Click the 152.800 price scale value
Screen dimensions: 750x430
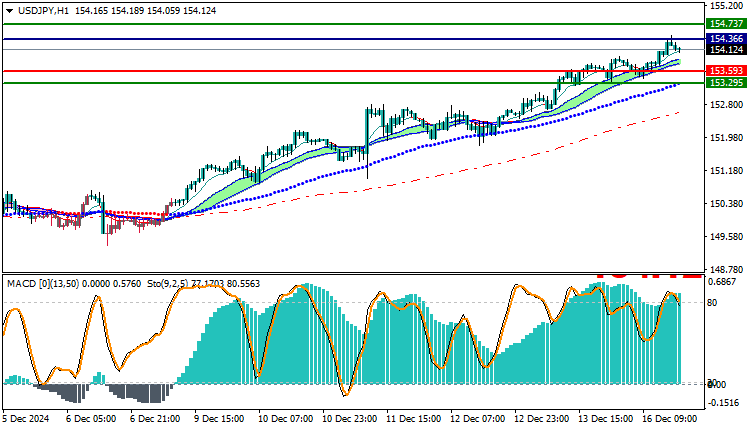coord(727,105)
